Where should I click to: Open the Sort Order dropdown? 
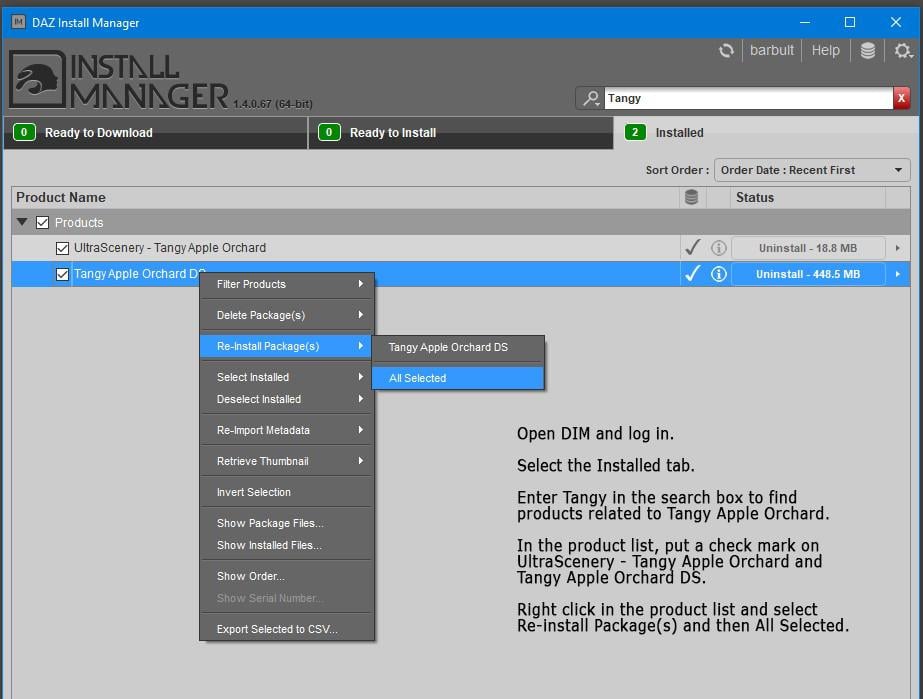[812, 170]
